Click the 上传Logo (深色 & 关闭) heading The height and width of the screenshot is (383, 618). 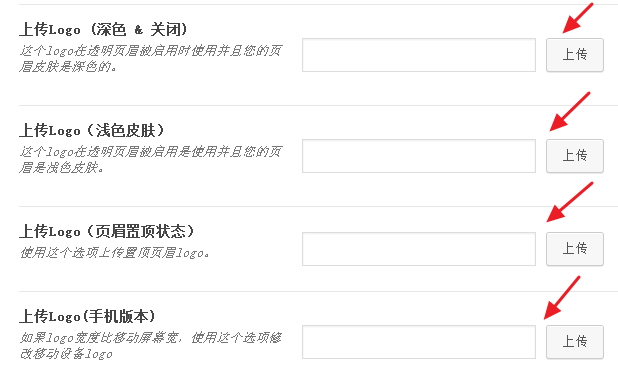103,30
